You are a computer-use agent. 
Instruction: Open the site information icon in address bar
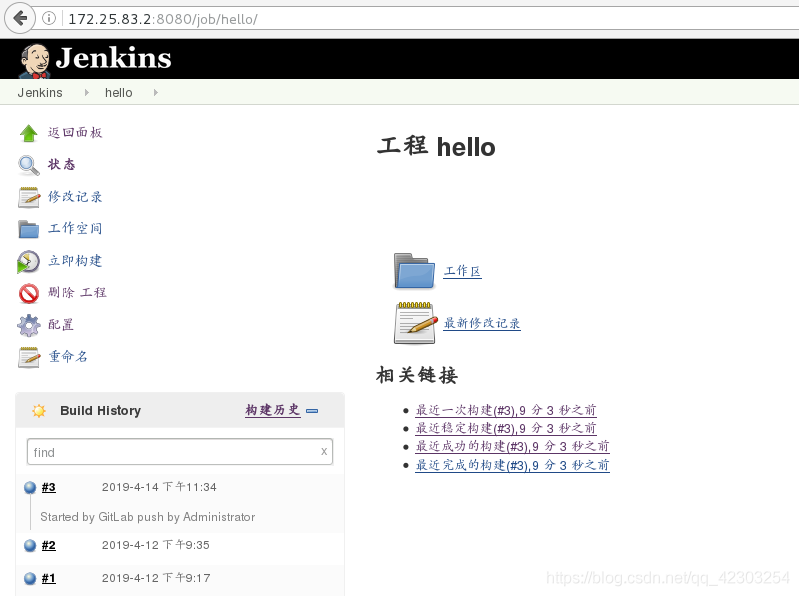click(x=49, y=19)
